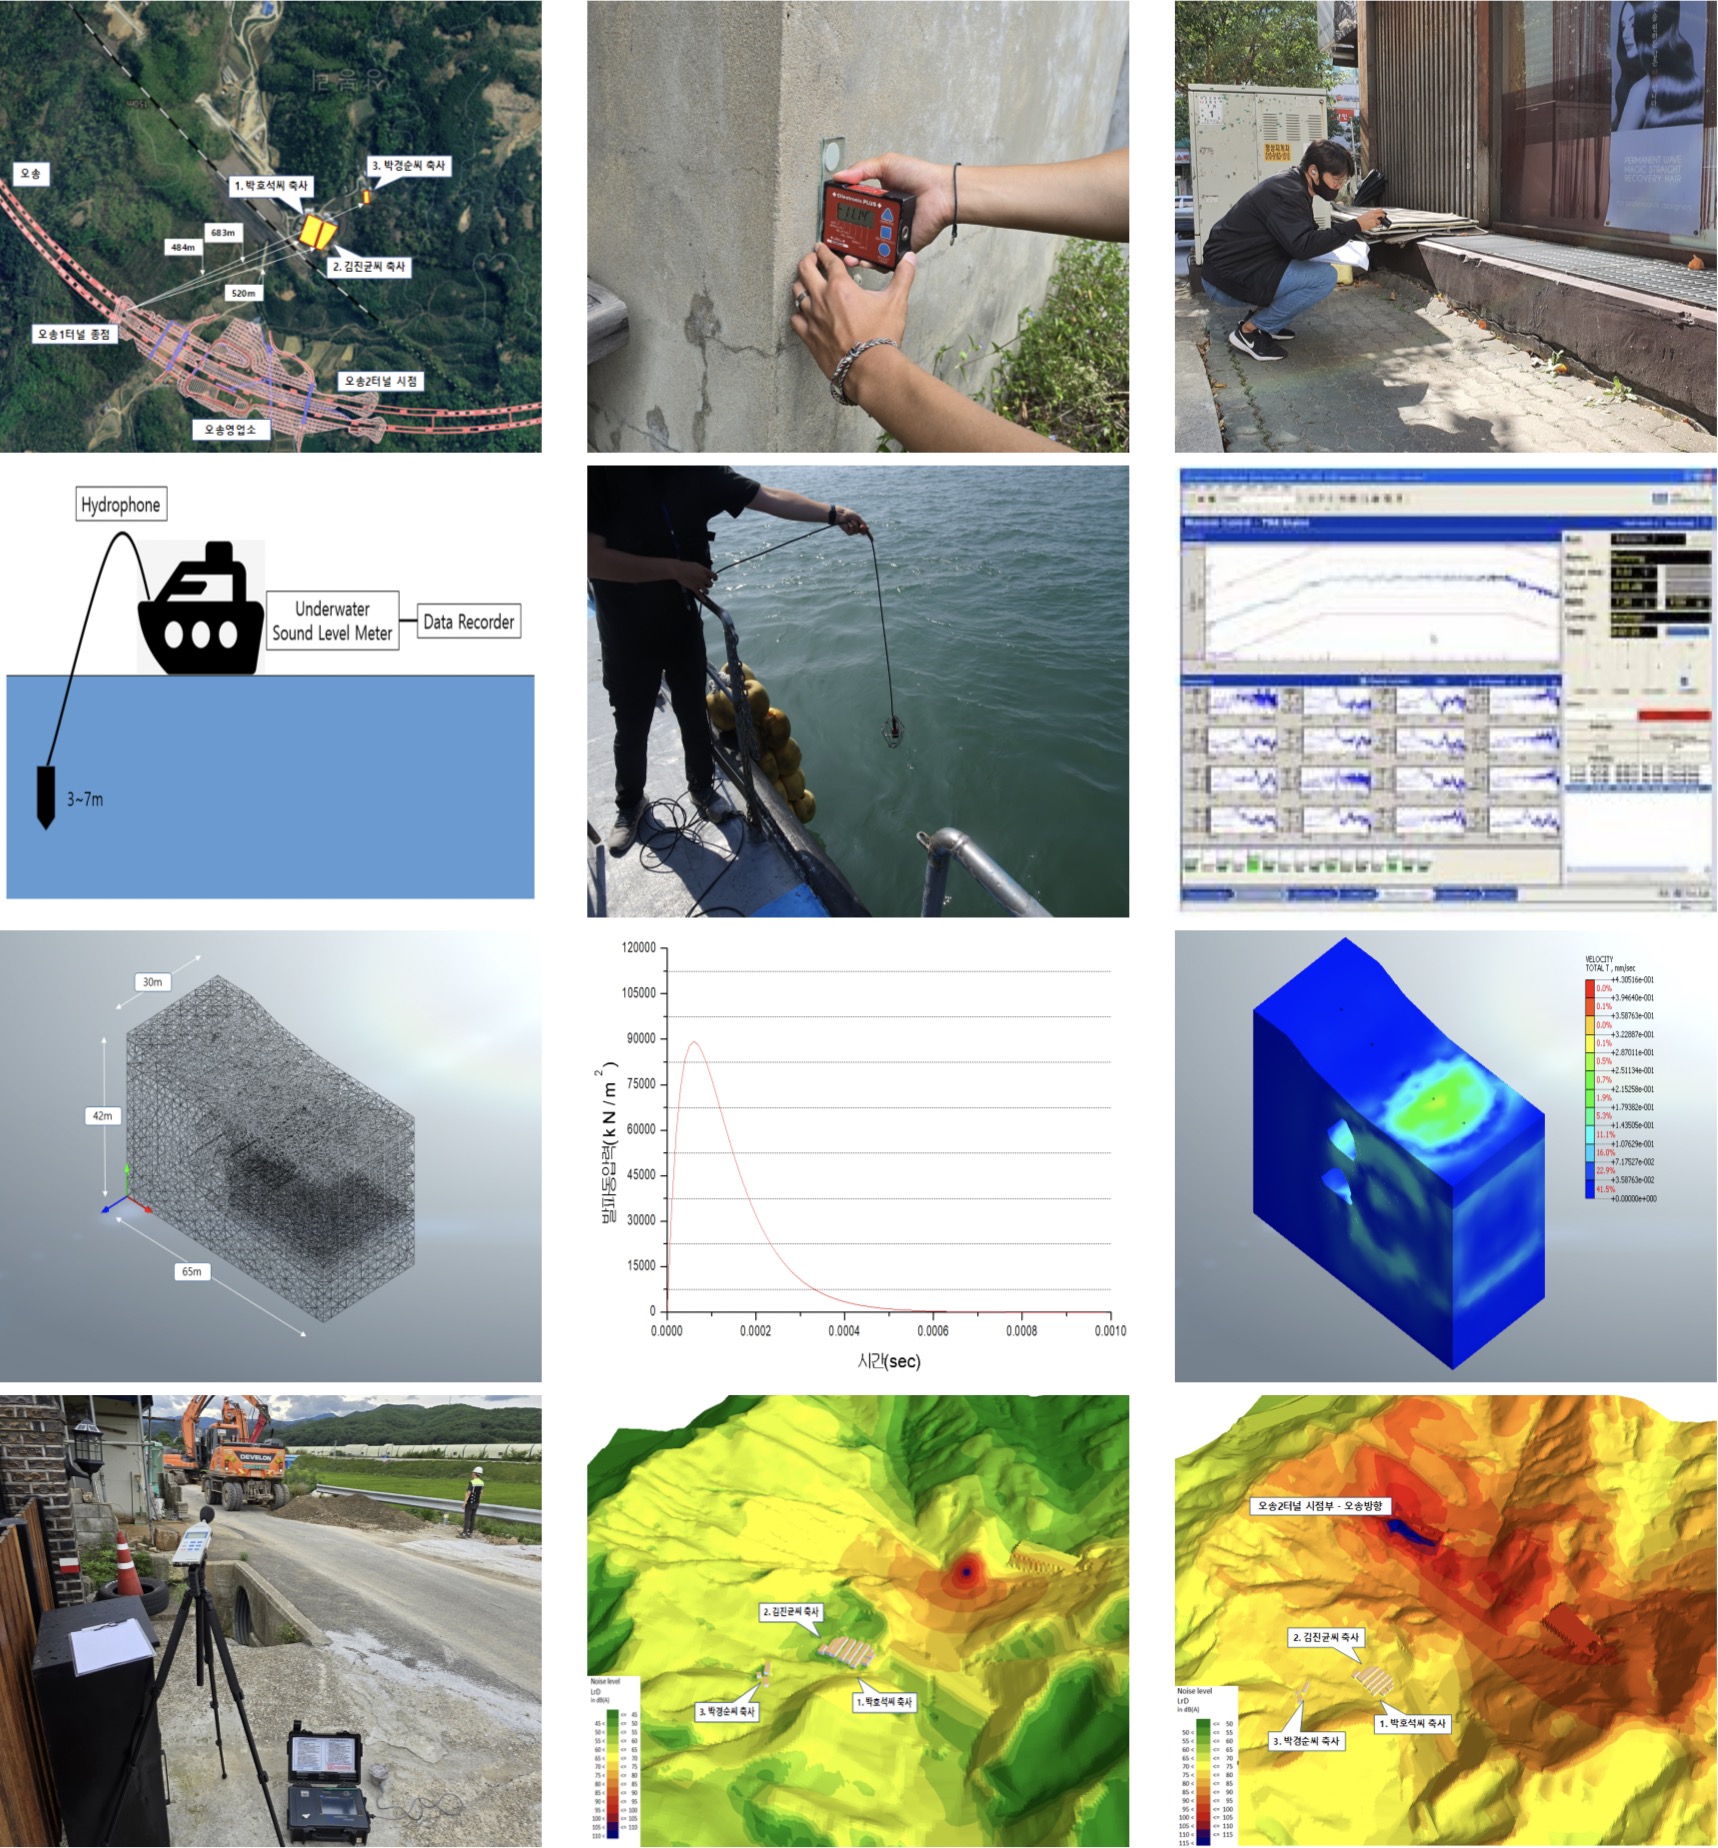Click the 30m dimension label on the mesh
Image resolution: width=1718 pixels, height=1848 pixels.
pyautogui.click(x=152, y=982)
